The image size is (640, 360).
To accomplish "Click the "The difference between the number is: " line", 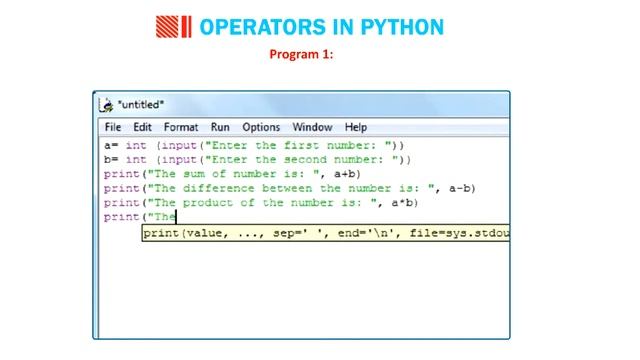I will point(290,189).
